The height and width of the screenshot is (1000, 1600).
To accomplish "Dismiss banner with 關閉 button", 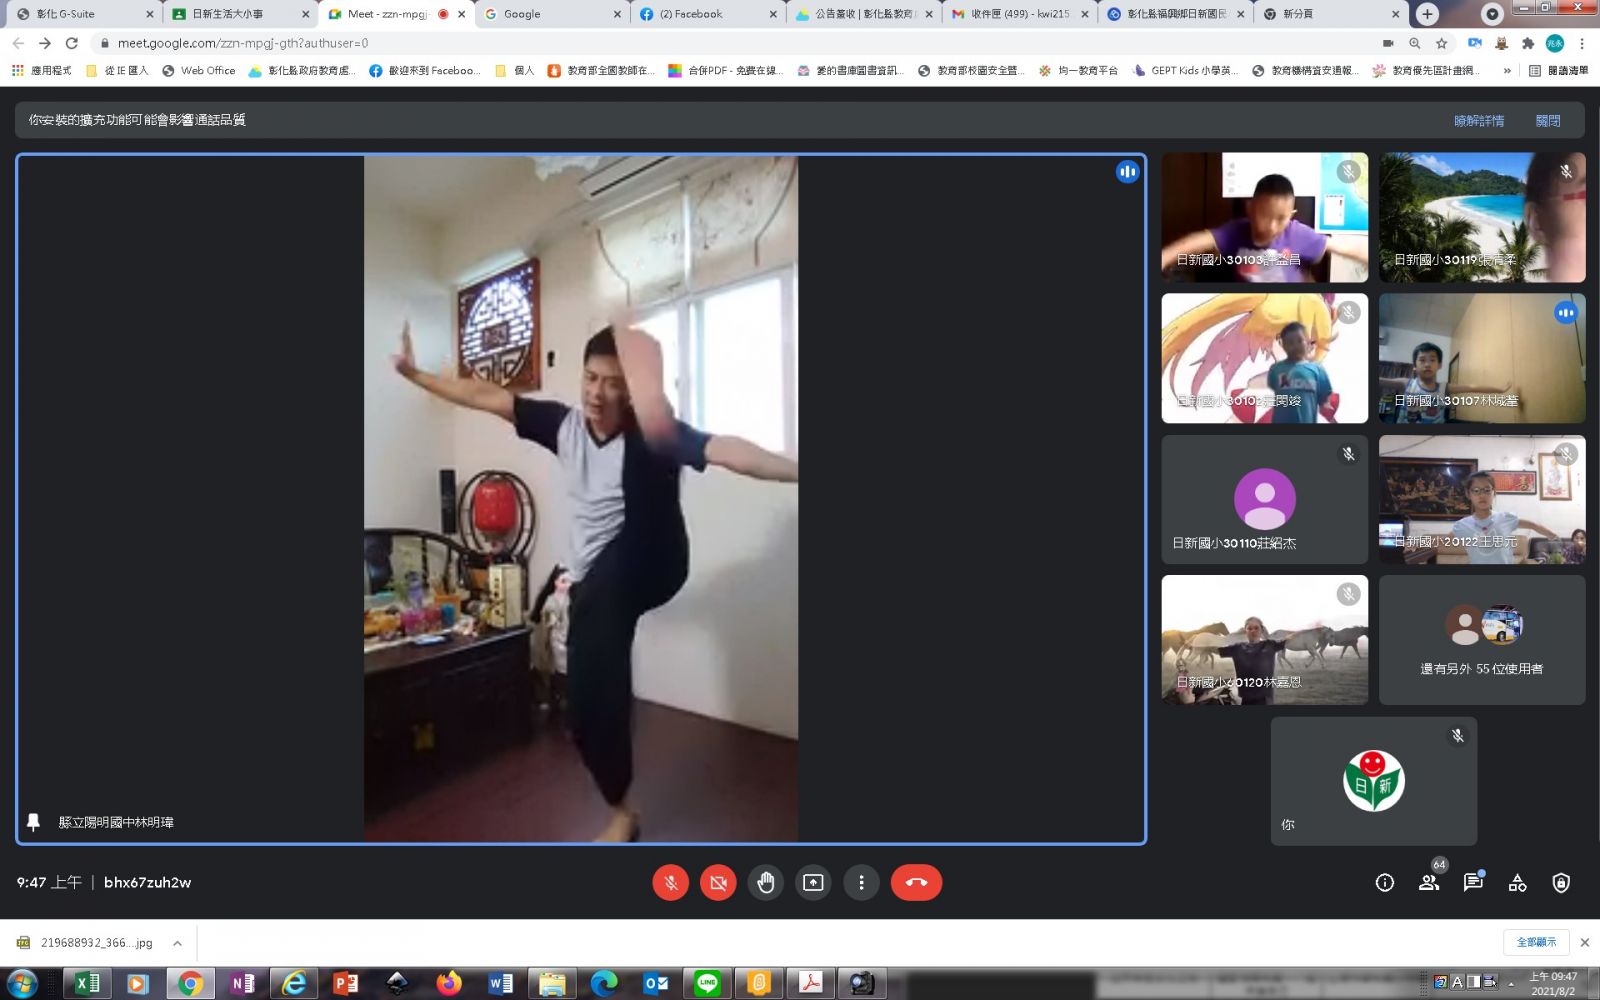I will point(1548,120).
